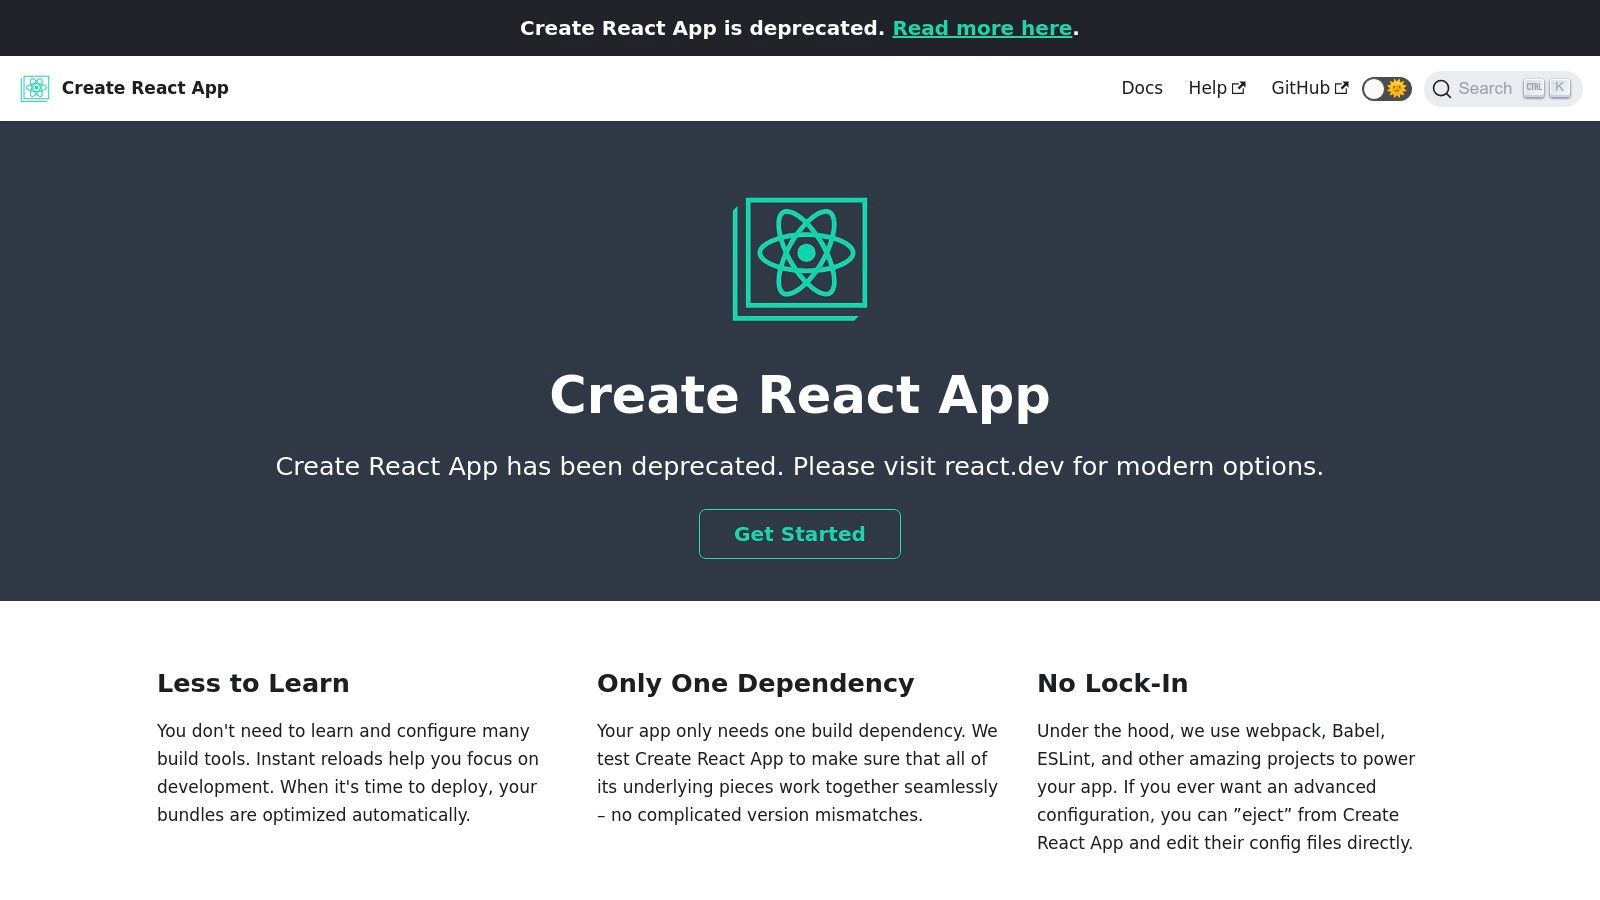Focus the Search input field
The height and width of the screenshot is (900, 1600).
point(1503,89)
